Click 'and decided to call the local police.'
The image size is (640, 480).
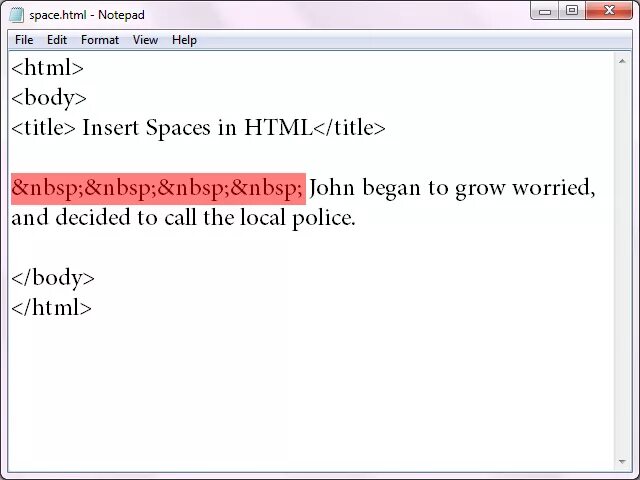(183, 218)
